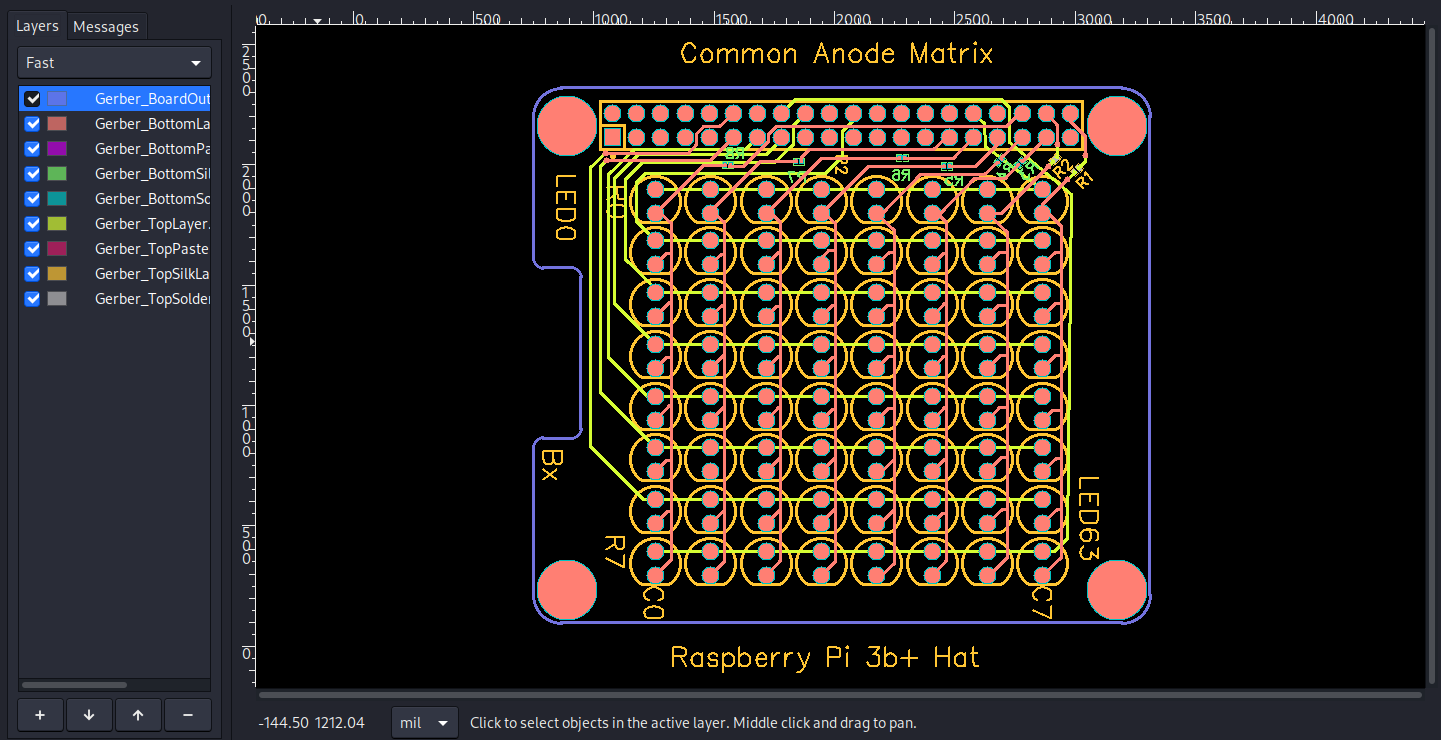Screen dimensions: 1441x740
Task: Select the LED0 silkscreen label on board
Action: tap(566, 208)
